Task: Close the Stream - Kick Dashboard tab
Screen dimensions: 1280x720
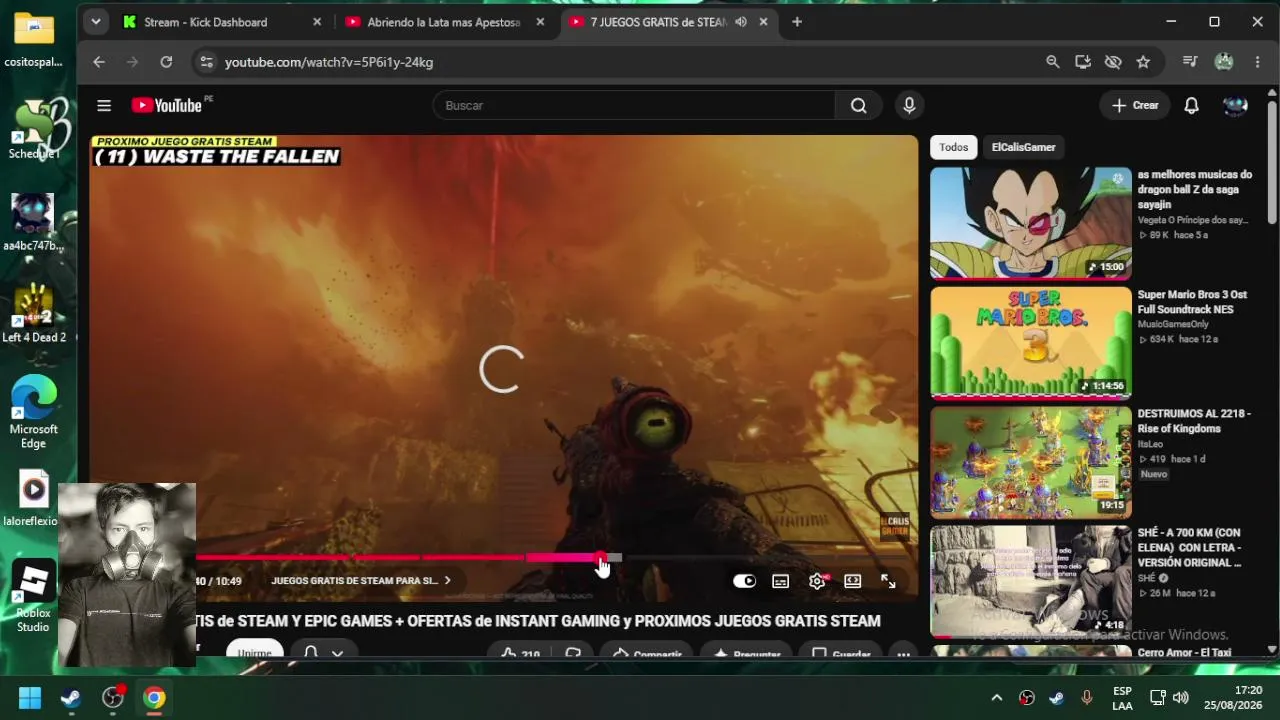Action: (317, 22)
